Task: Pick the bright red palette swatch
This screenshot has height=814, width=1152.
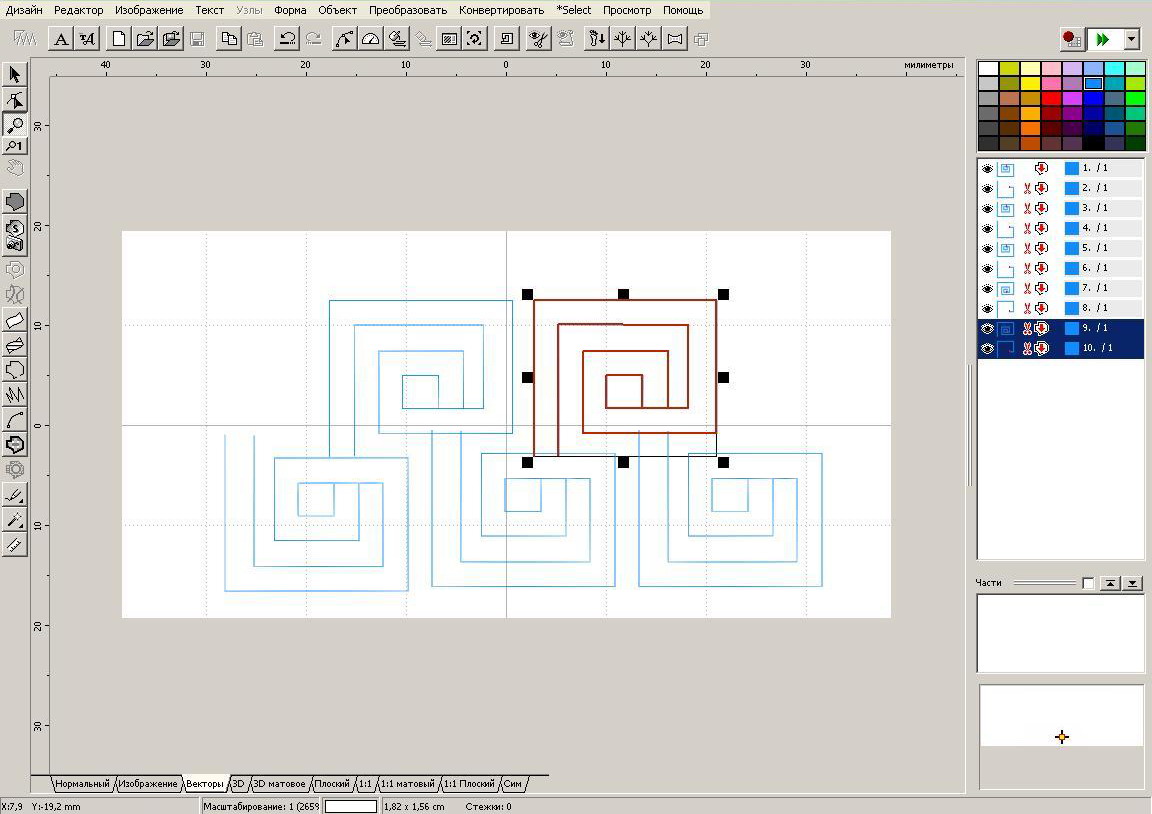Action: 1051,98
